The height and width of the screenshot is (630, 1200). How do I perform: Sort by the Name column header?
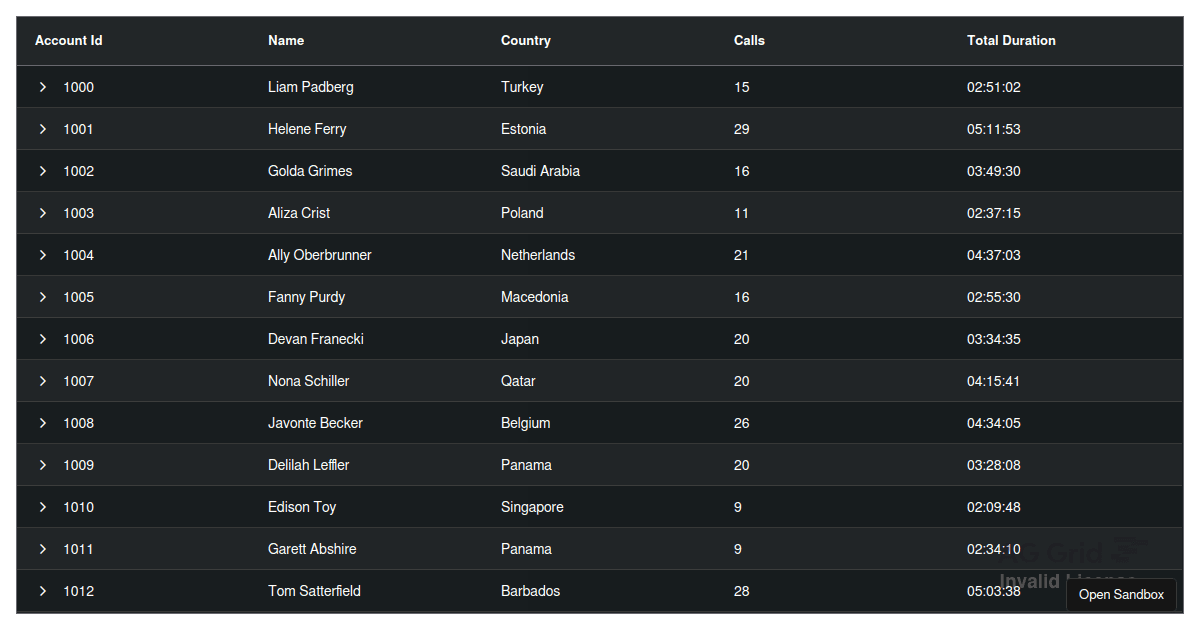[x=286, y=41]
